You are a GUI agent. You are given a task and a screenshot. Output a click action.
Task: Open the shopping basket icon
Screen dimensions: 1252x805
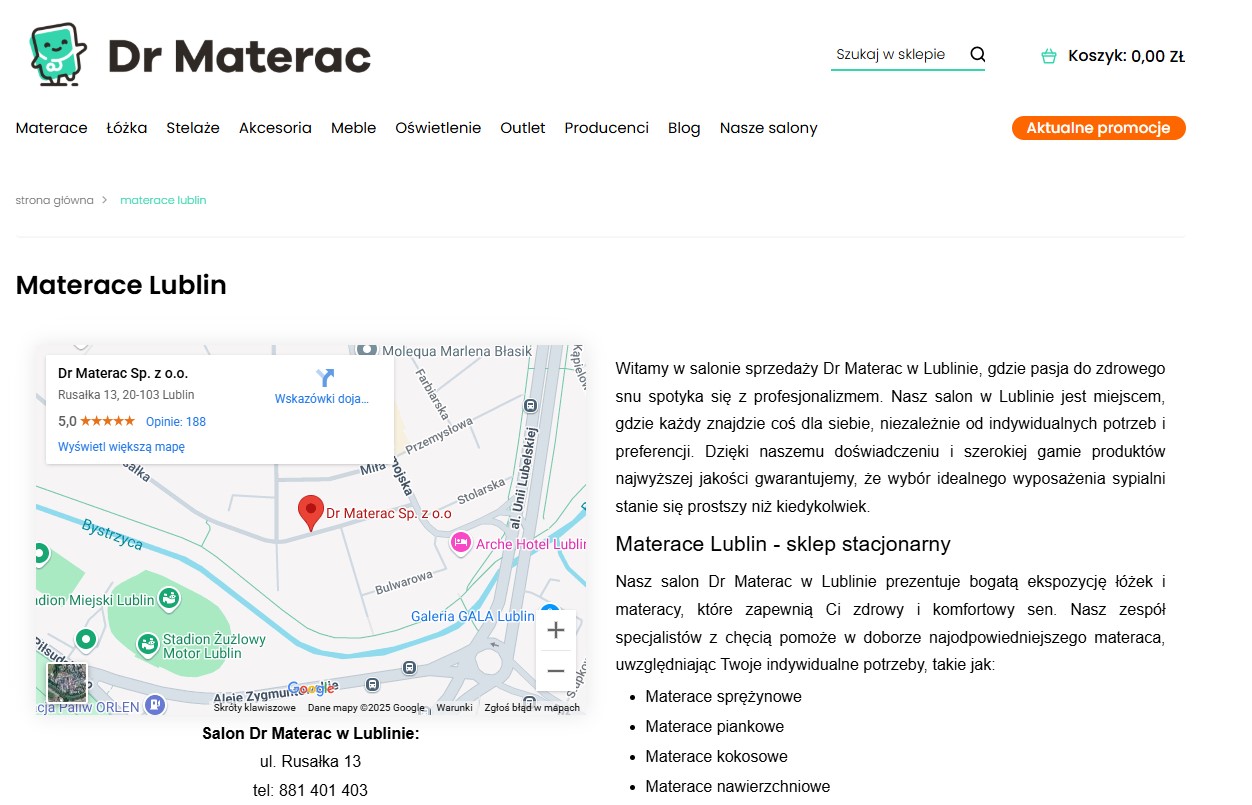pos(1049,56)
